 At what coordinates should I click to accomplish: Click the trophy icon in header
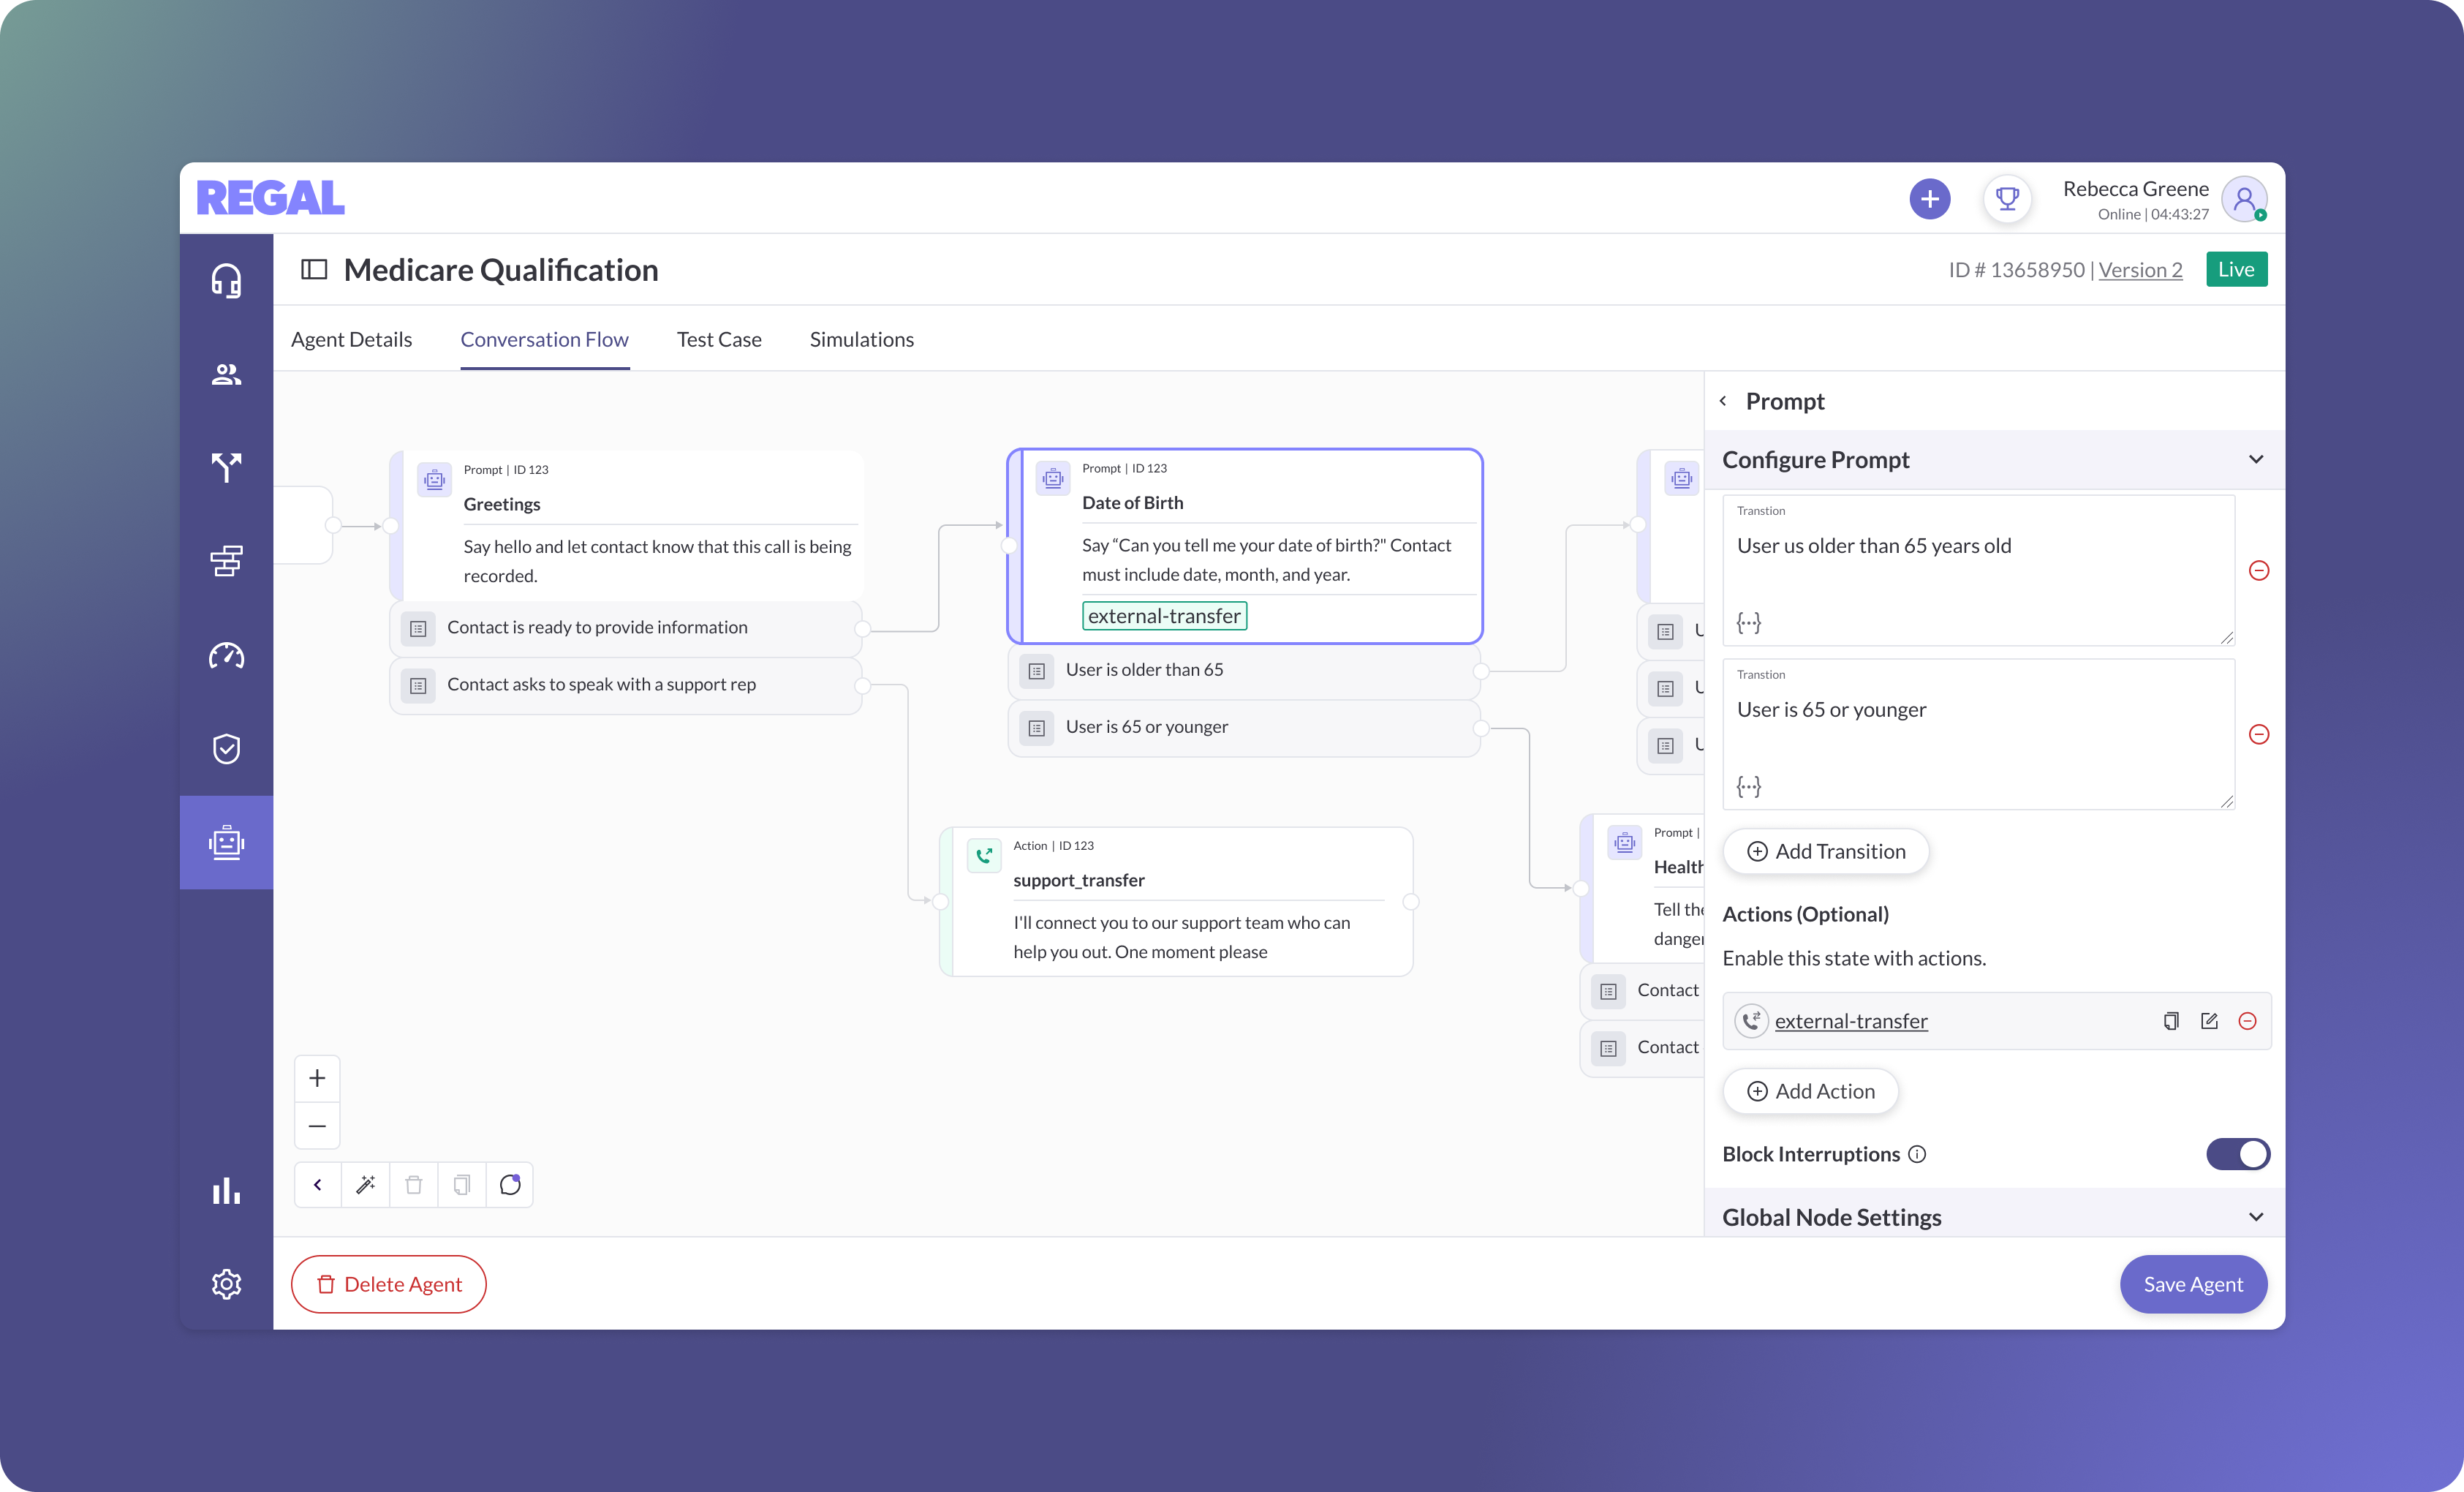[x=2006, y=199]
